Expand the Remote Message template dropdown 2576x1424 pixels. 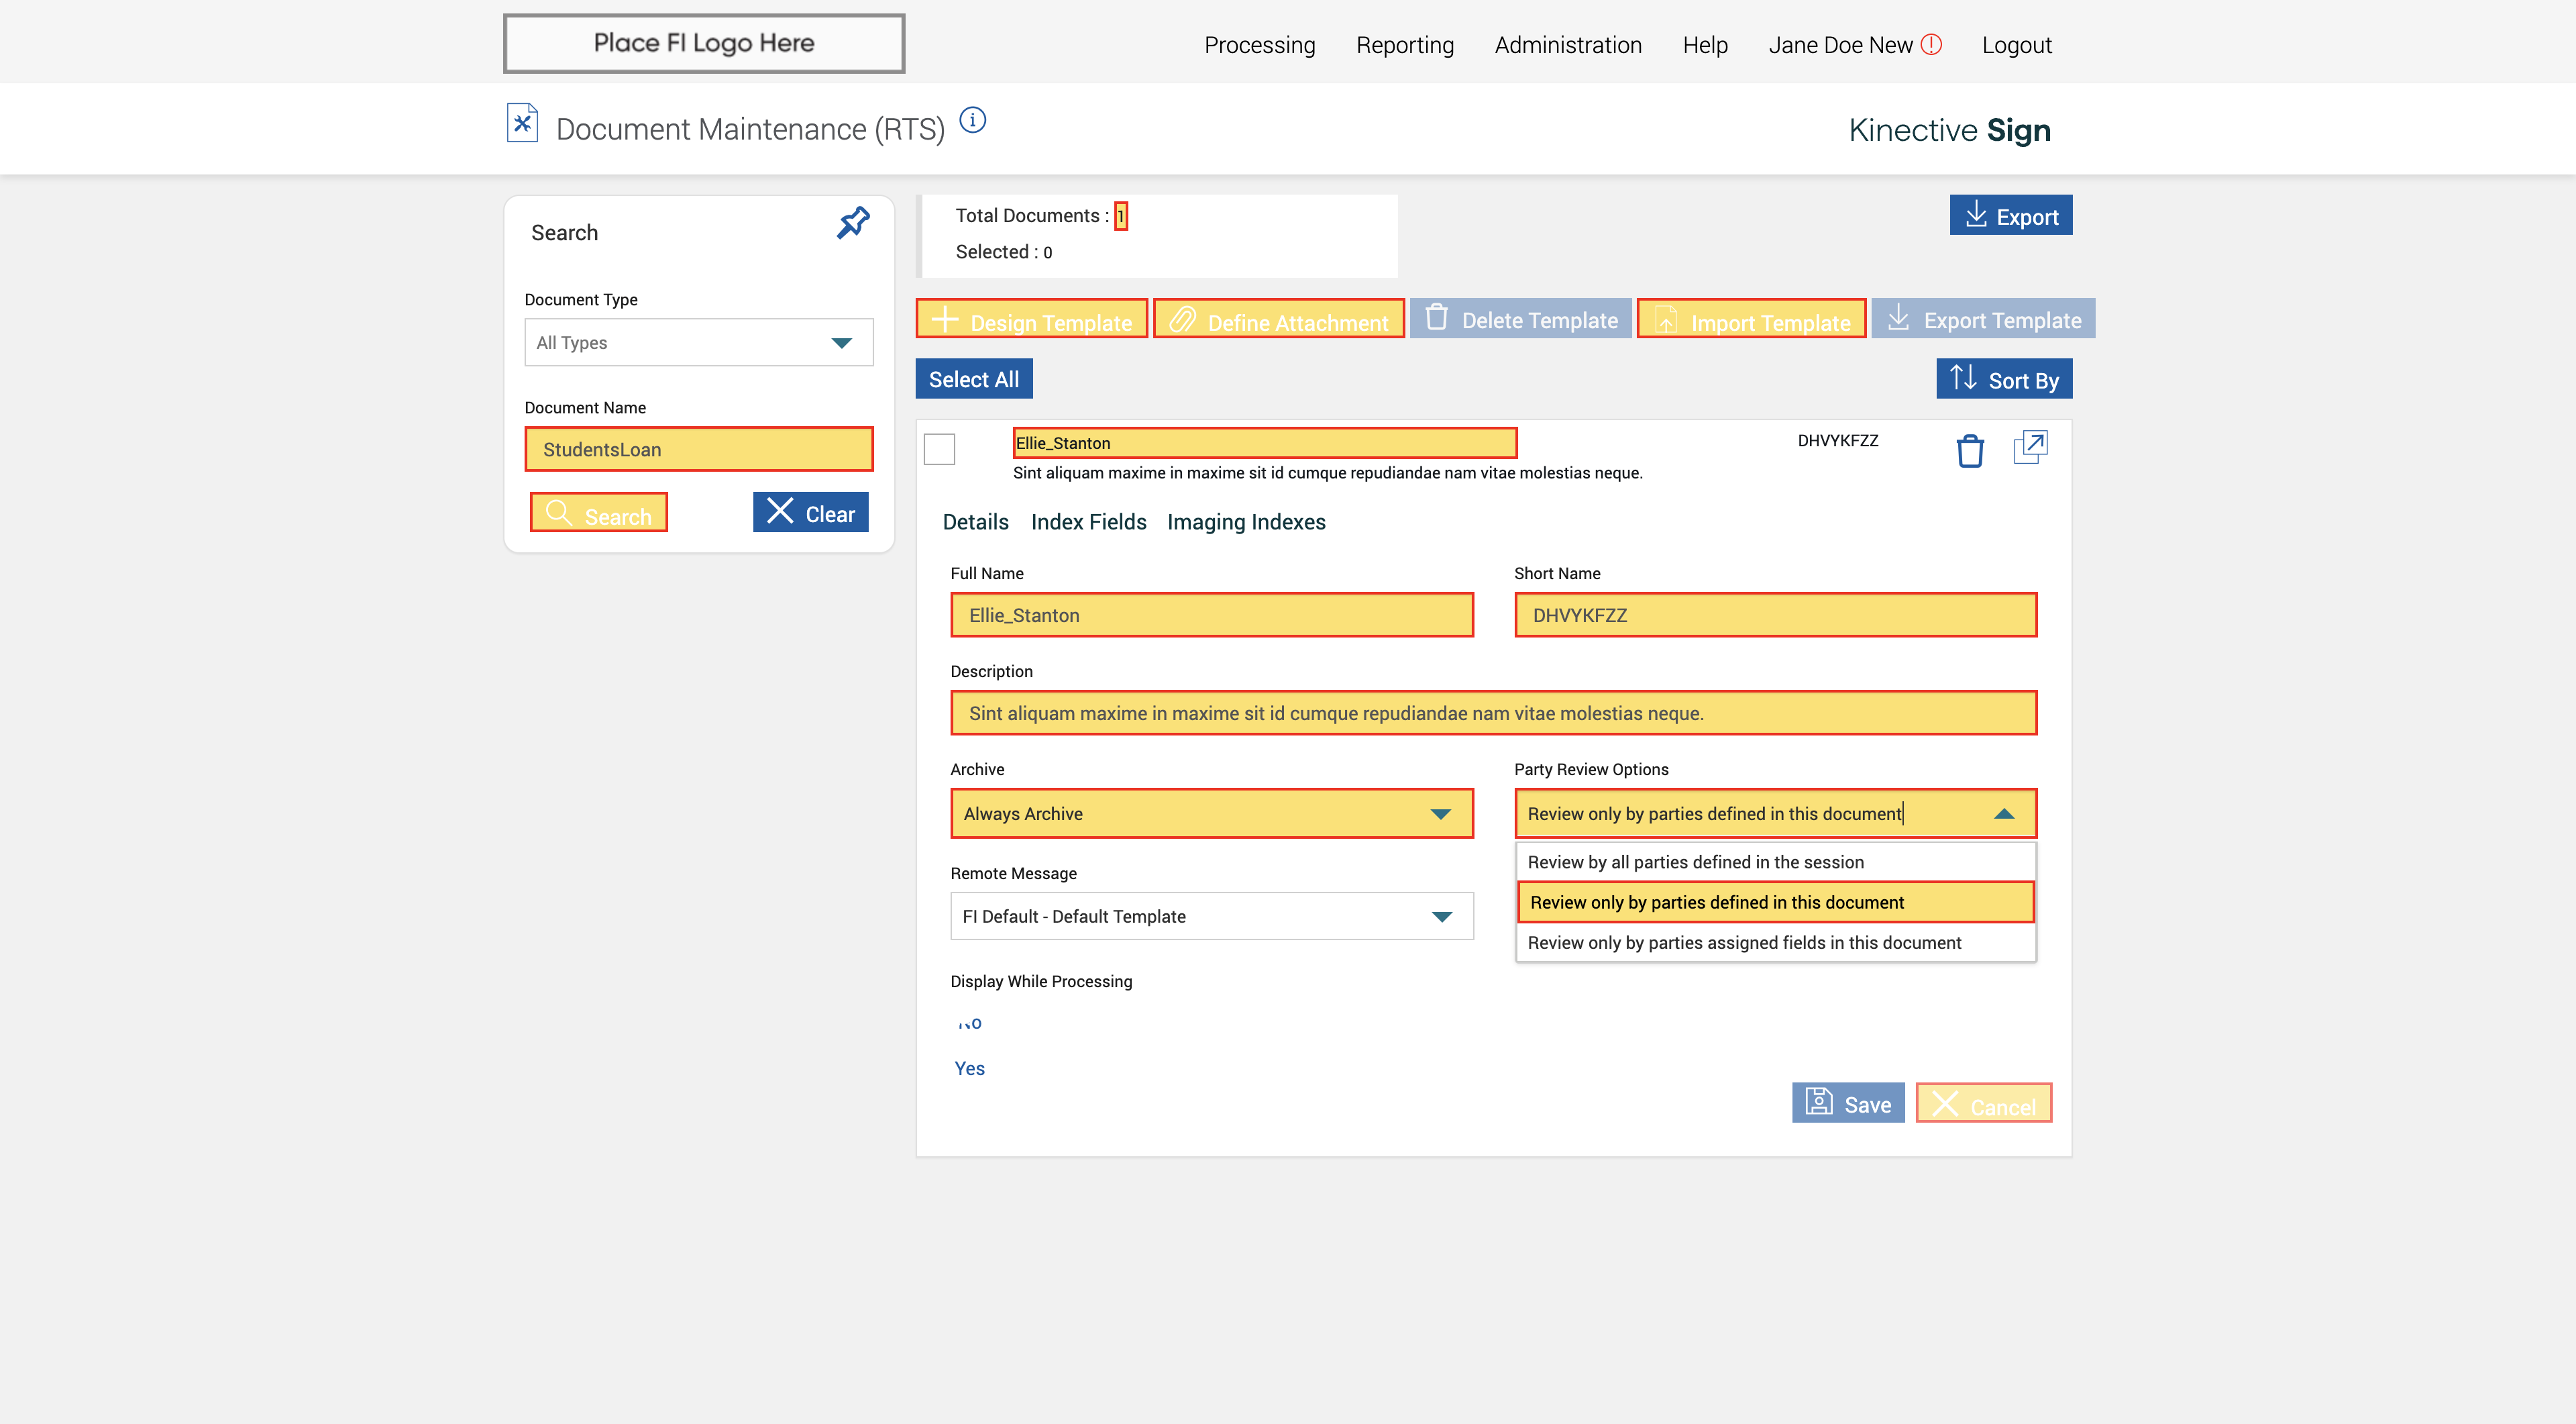pyautogui.click(x=1211, y=916)
